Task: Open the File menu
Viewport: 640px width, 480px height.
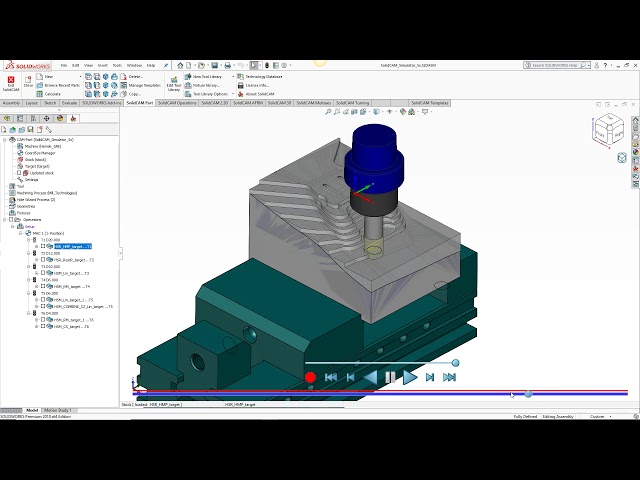Action: pos(64,65)
